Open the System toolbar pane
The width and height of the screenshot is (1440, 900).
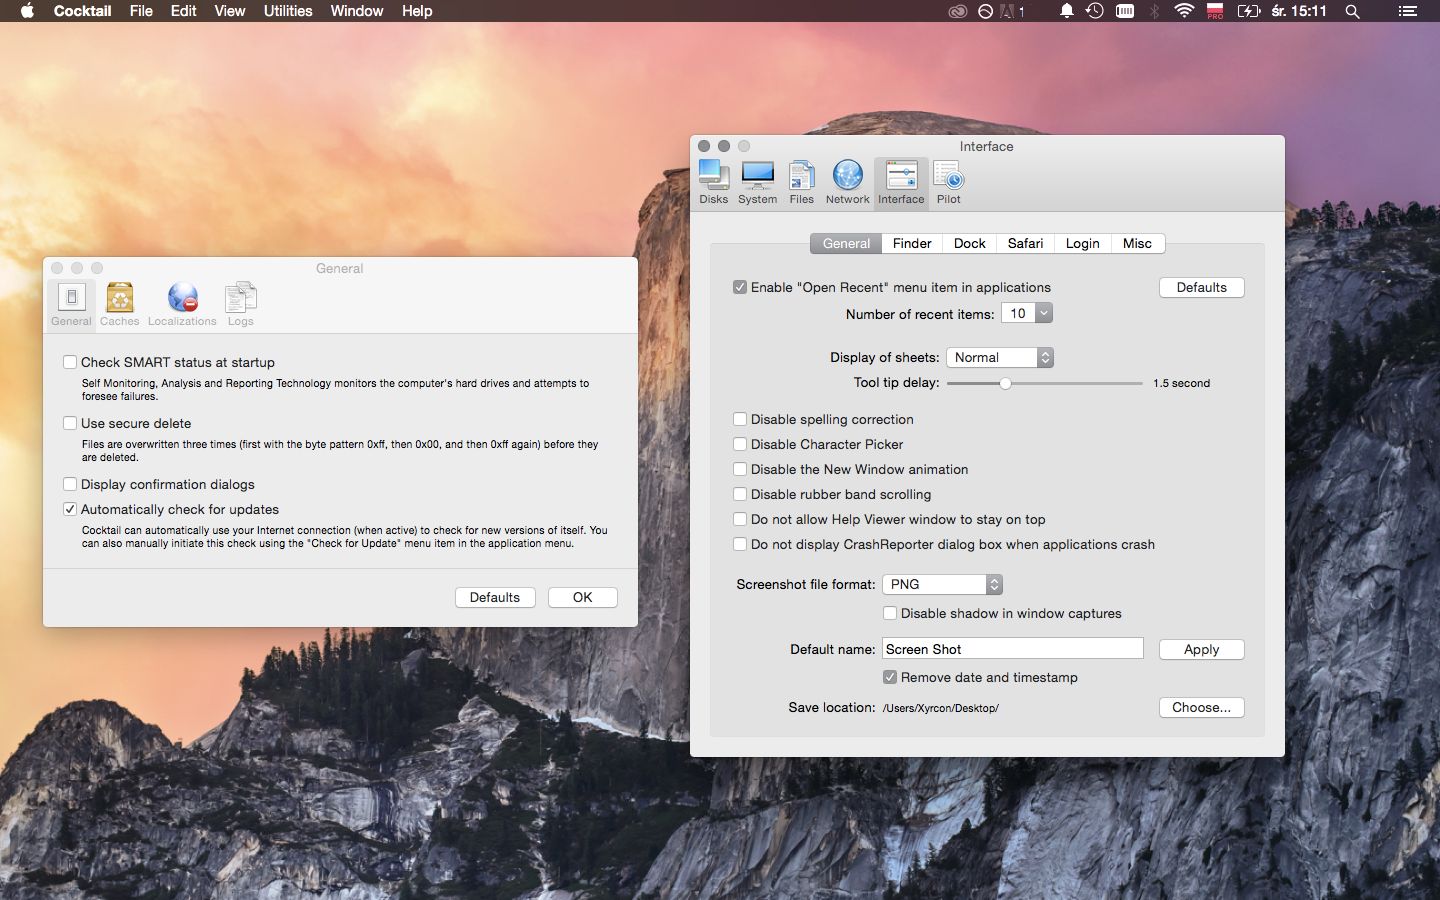757,182
